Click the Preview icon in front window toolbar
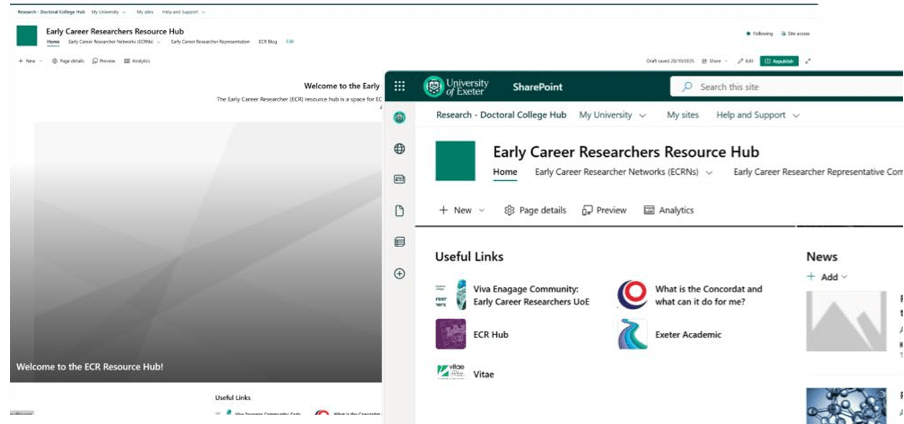 pos(587,211)
